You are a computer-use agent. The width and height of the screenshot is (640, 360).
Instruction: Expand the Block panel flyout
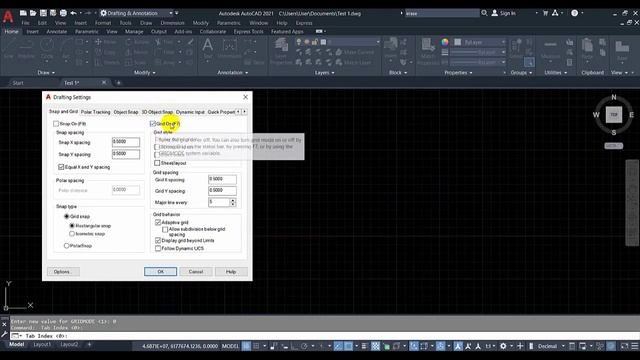[398, 73]
